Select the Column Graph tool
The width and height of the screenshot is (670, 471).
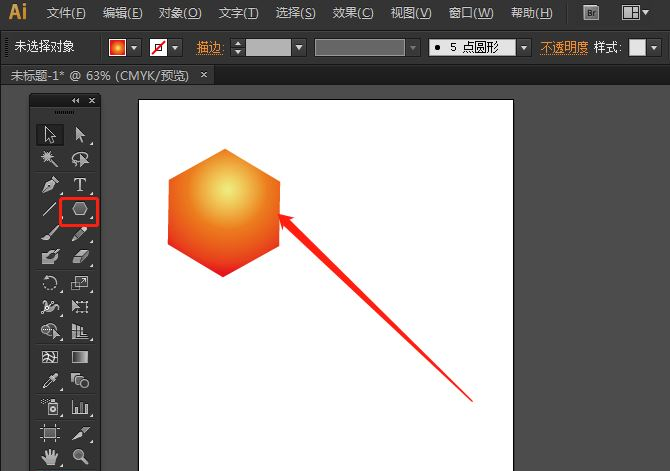(80, 407)
